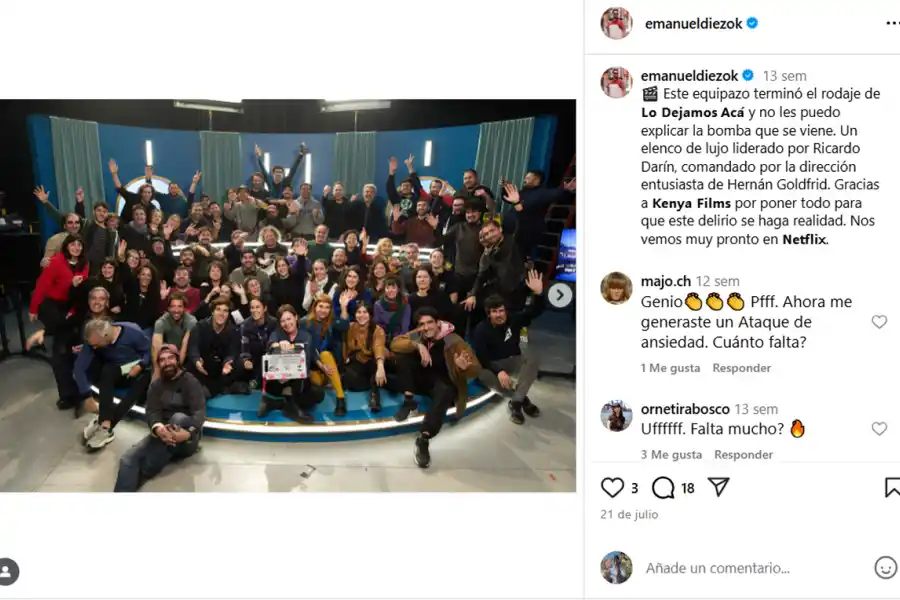The image size is (900, 600).
Task: Reply to the majo.ch comment
Action: point(742,367)
